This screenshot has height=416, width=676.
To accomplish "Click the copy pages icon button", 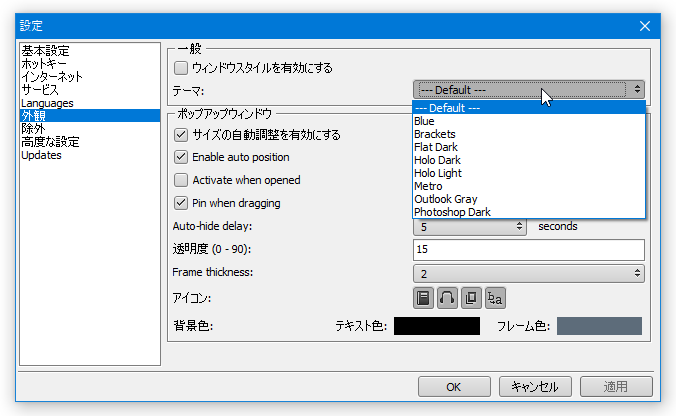I will point(471,298).
